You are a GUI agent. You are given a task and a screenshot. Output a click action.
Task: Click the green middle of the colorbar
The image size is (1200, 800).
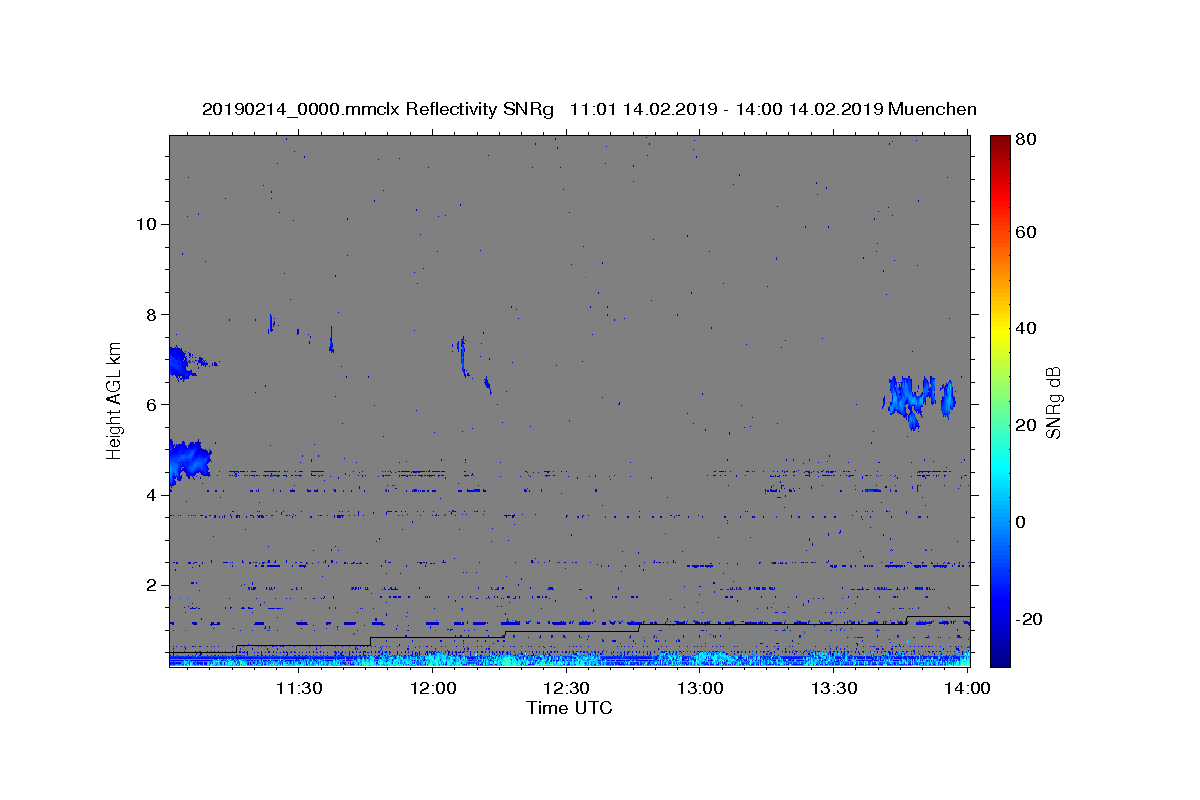tap(1000, 400)
